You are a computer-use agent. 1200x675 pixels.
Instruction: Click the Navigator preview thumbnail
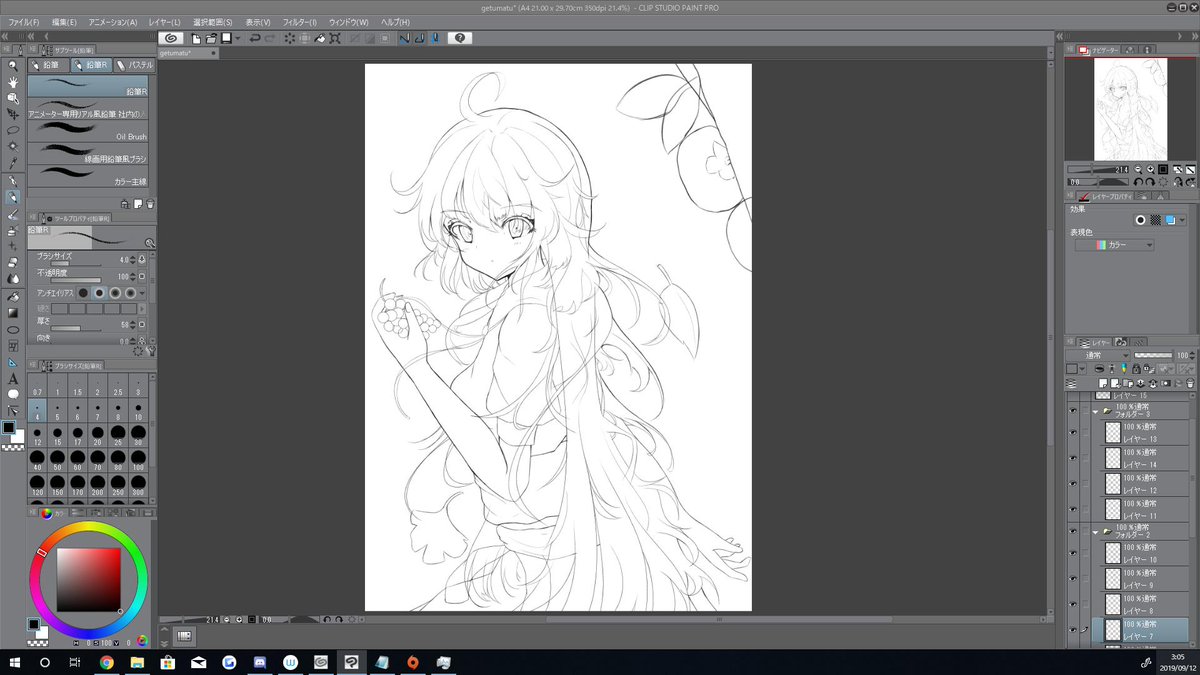(1131, 109)
